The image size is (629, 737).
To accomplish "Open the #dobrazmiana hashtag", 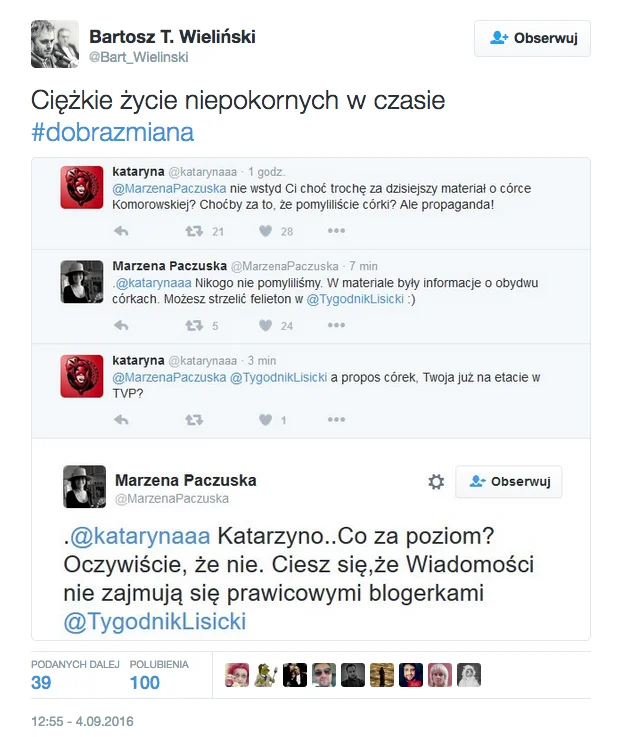I will 112,132.
